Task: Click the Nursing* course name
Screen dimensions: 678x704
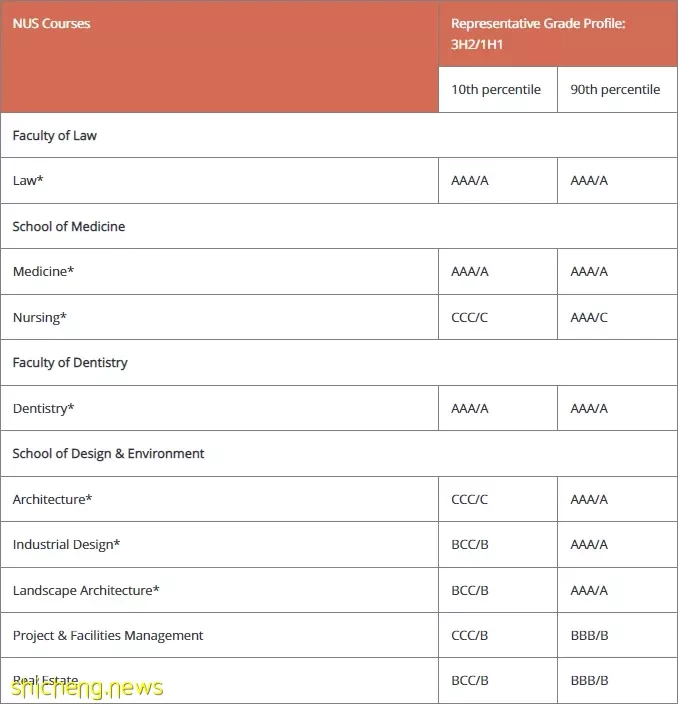Action: coord(40,317)
